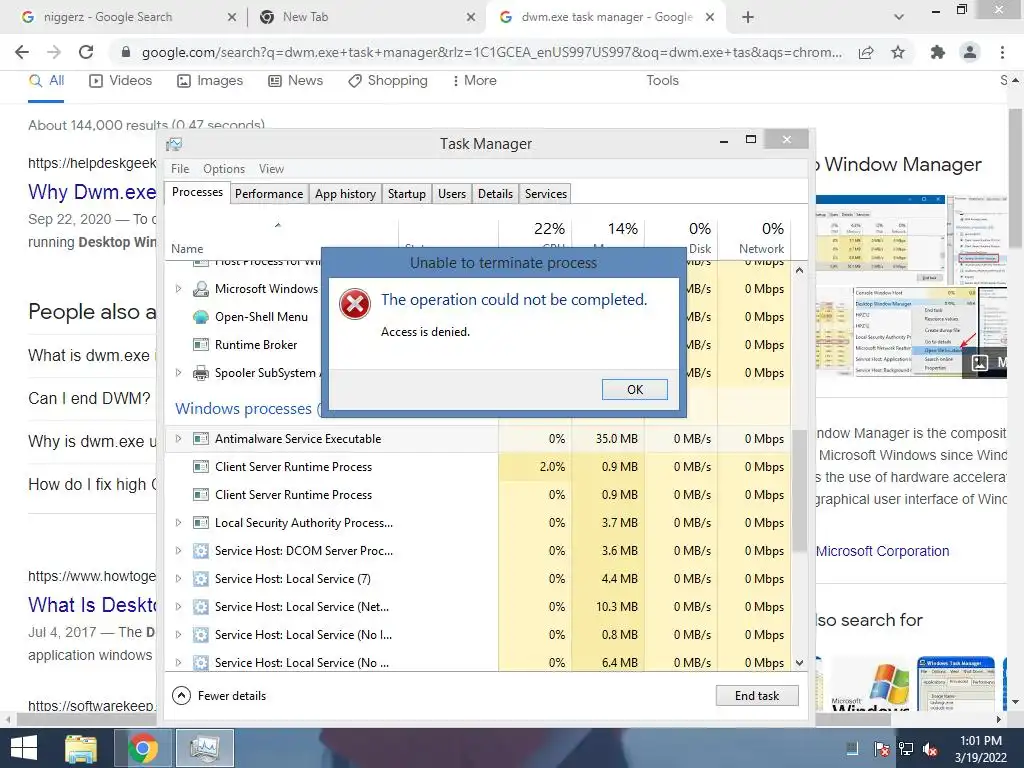
Task: Open Shopping search results
Action: 388,80
